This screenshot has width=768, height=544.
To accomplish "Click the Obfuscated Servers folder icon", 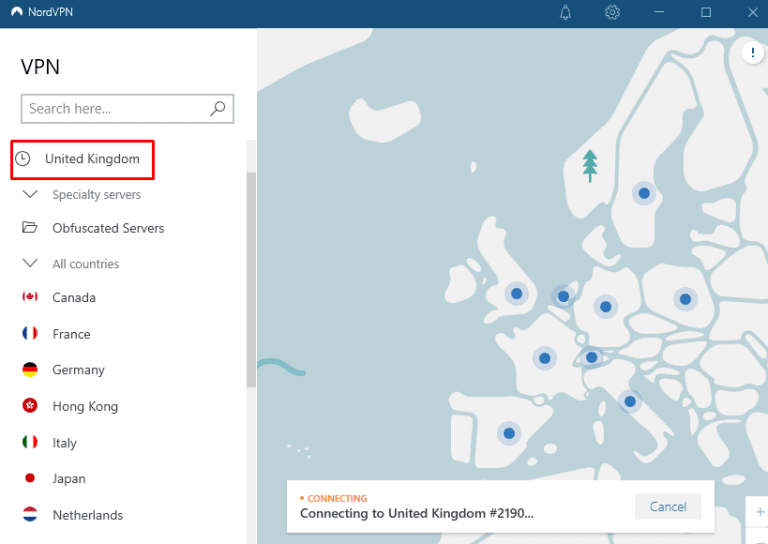I will point(30,228).
